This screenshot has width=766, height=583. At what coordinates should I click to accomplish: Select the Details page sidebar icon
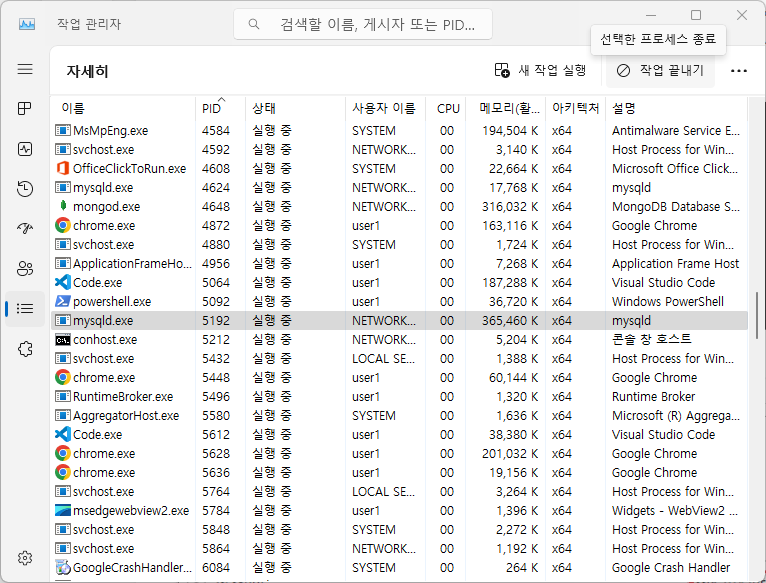point(25,308)
